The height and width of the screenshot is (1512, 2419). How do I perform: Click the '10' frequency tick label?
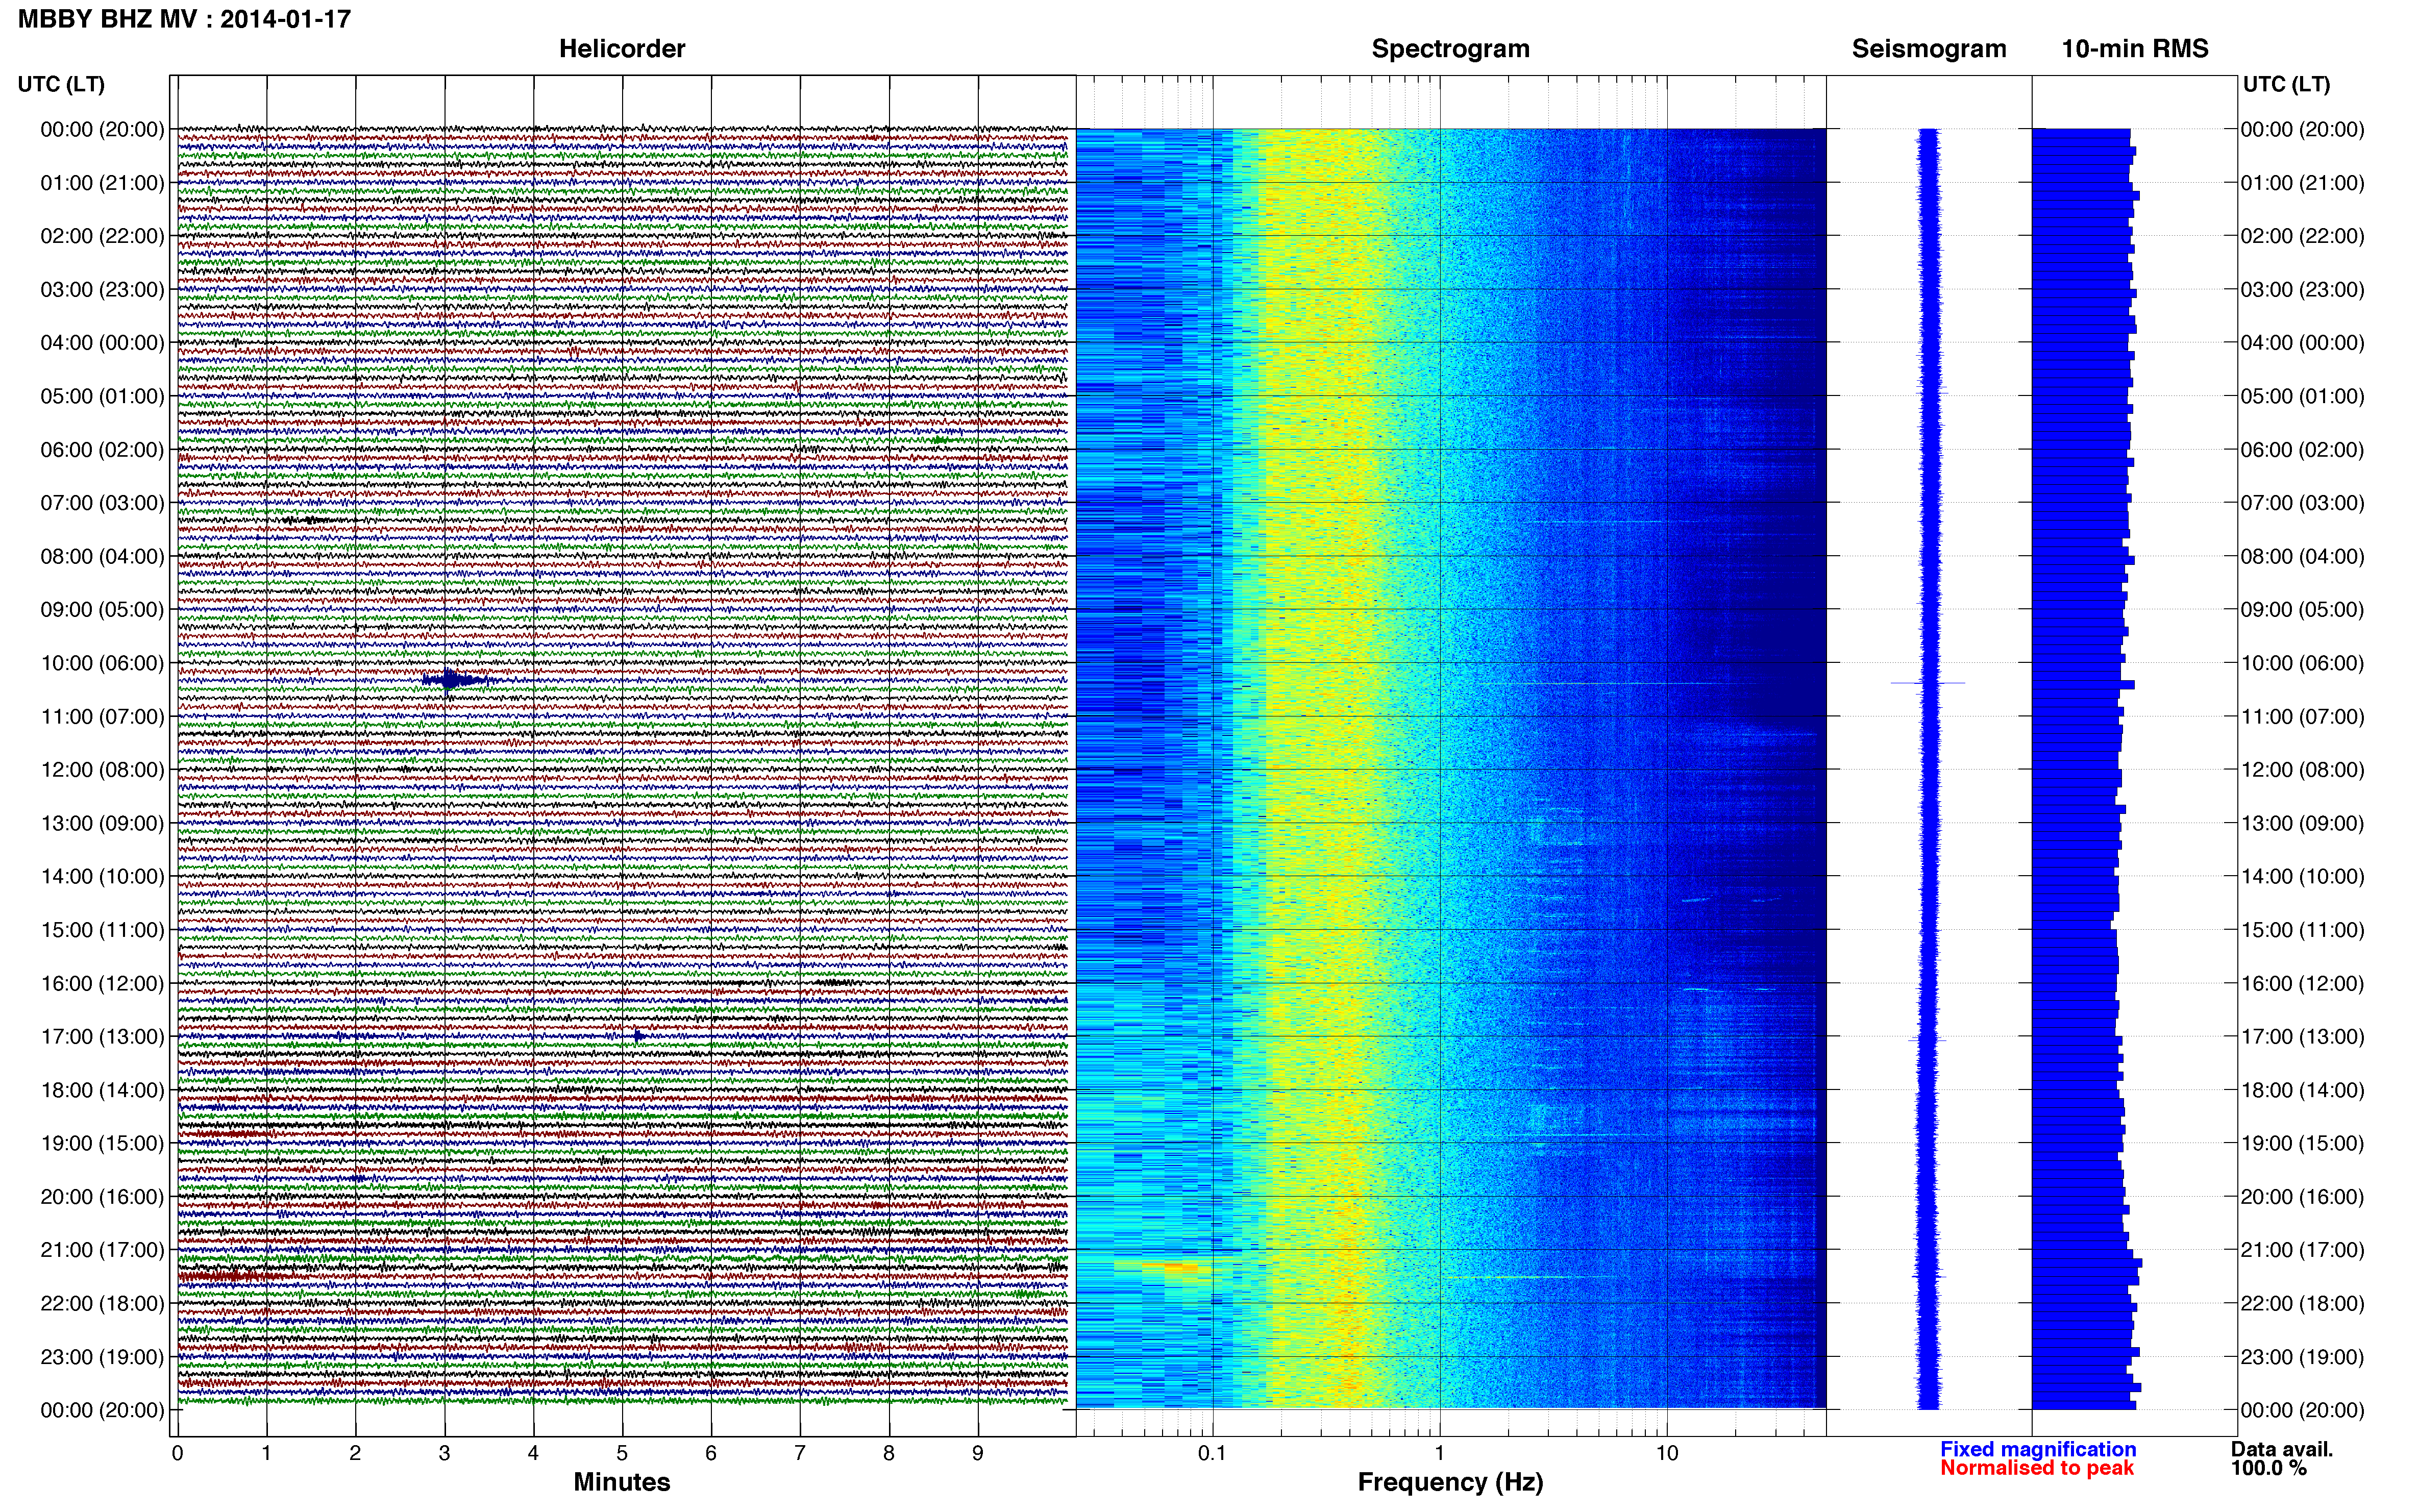pyautogui.click(x=1667, y=1453)
